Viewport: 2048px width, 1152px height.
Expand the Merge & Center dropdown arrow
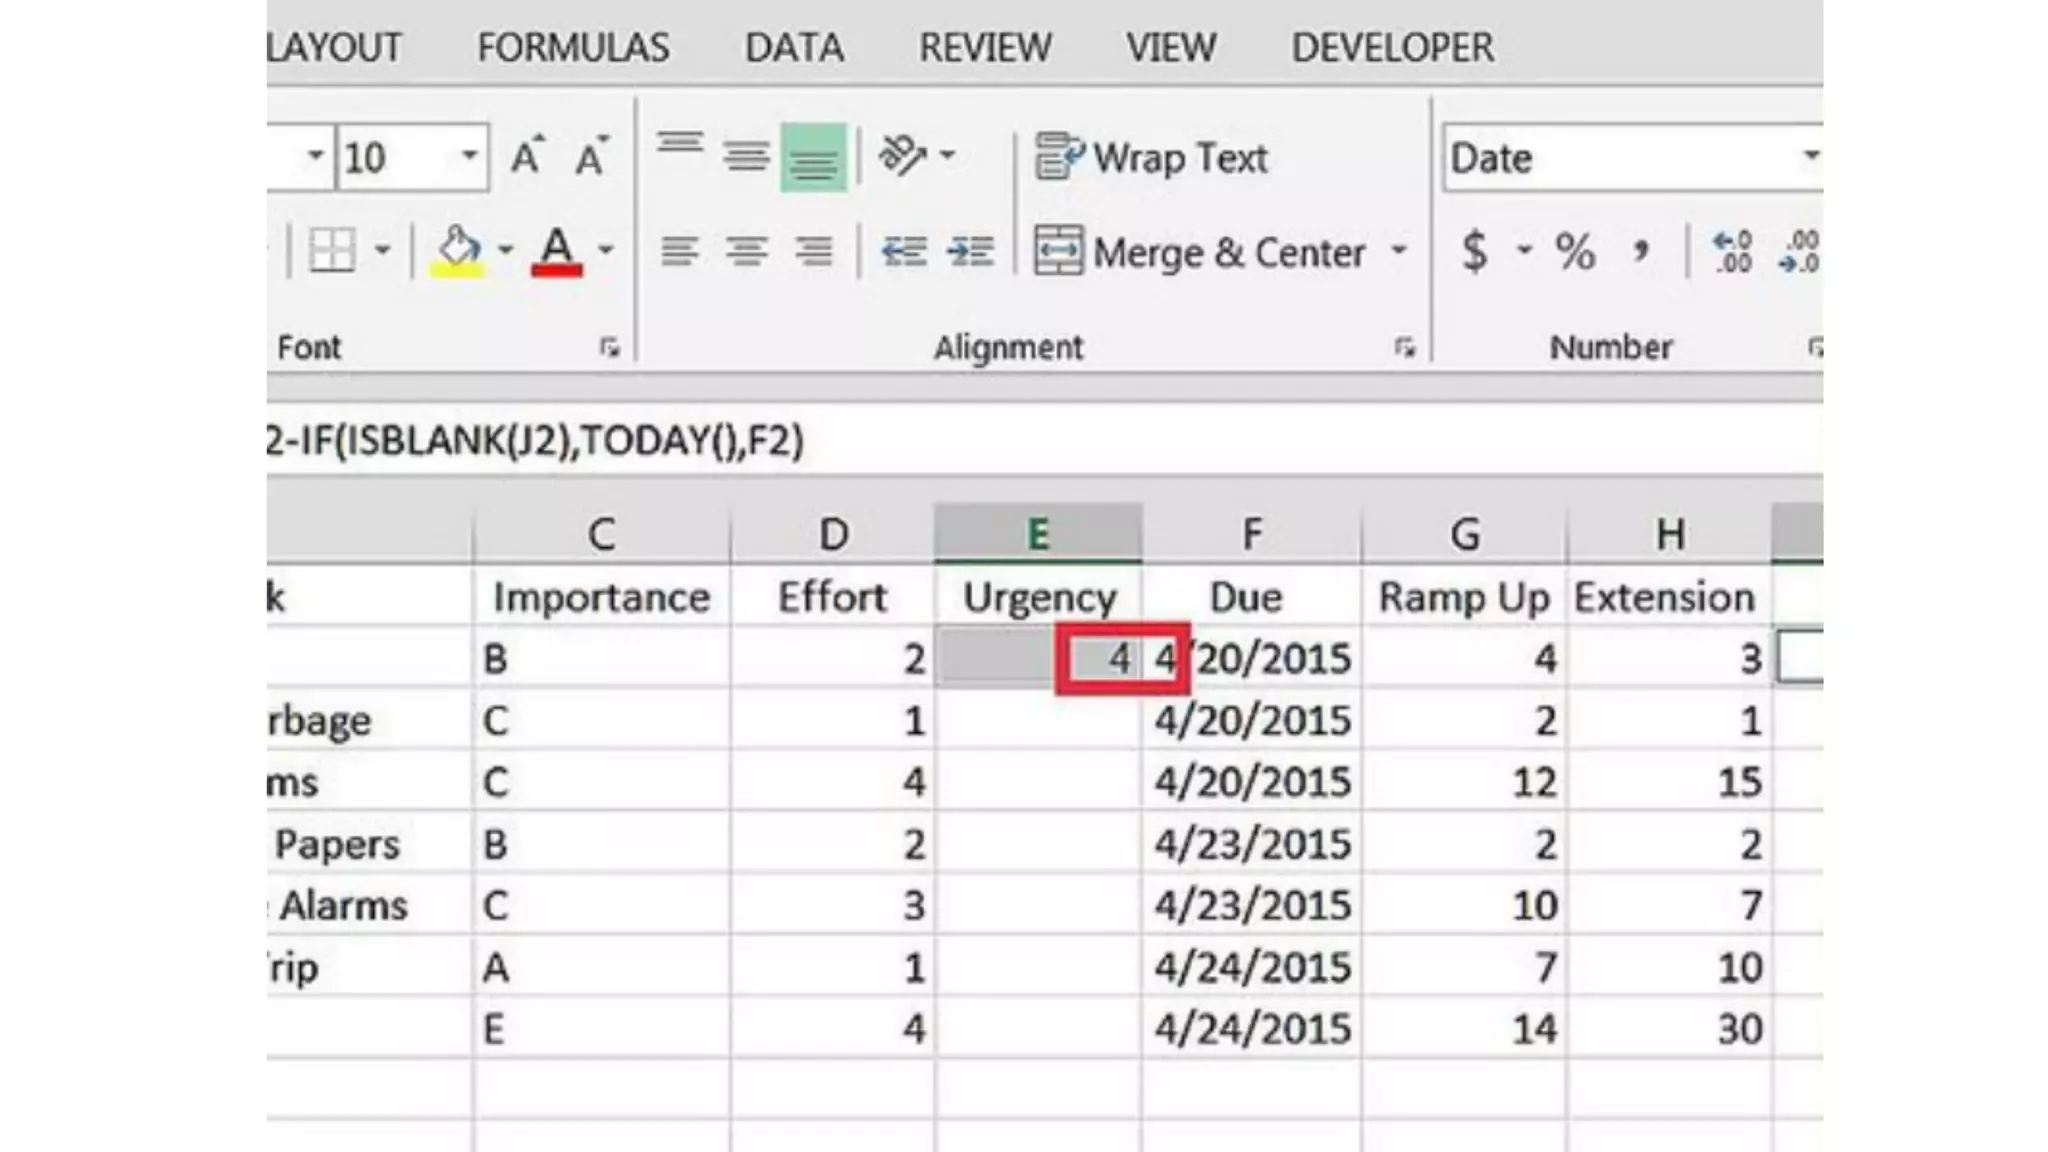(1399, 251)
